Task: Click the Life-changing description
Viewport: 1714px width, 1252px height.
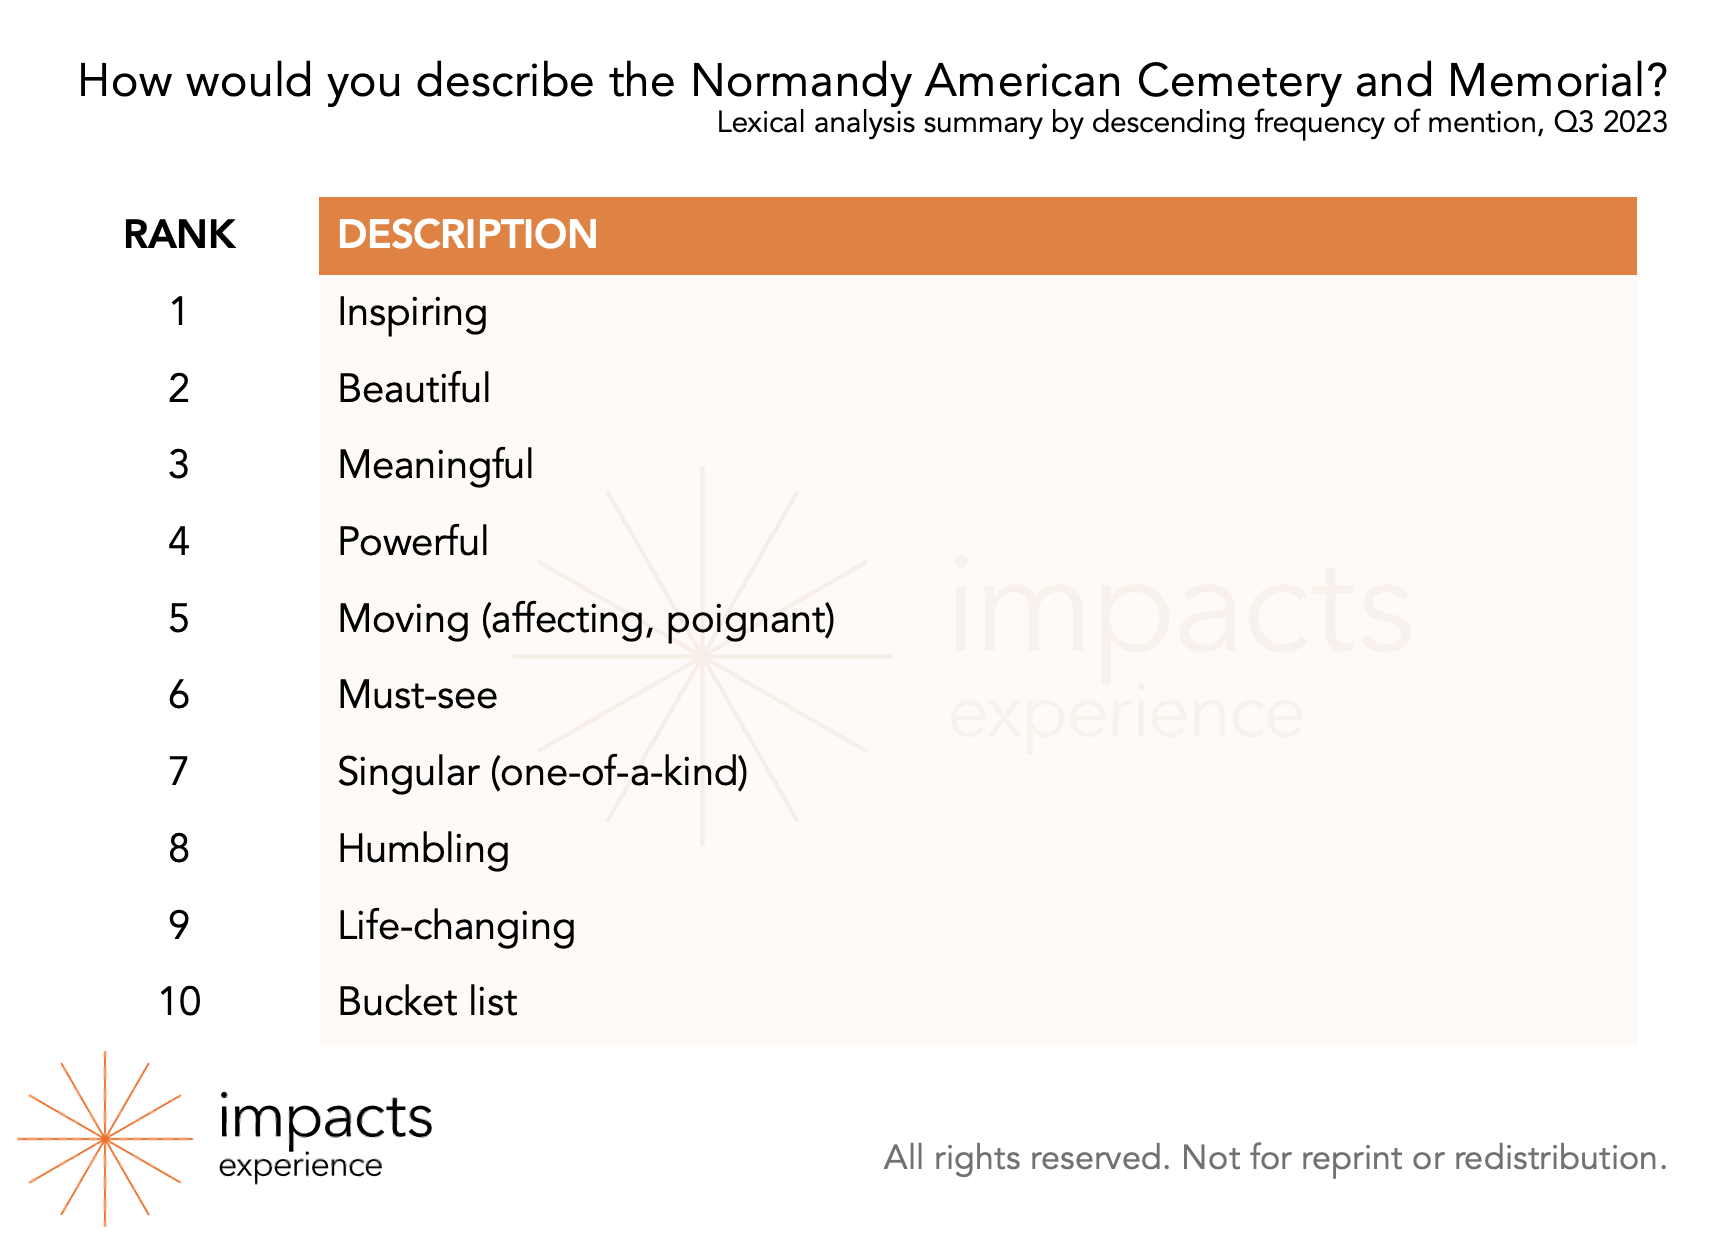Action: (x=457, y=927)
